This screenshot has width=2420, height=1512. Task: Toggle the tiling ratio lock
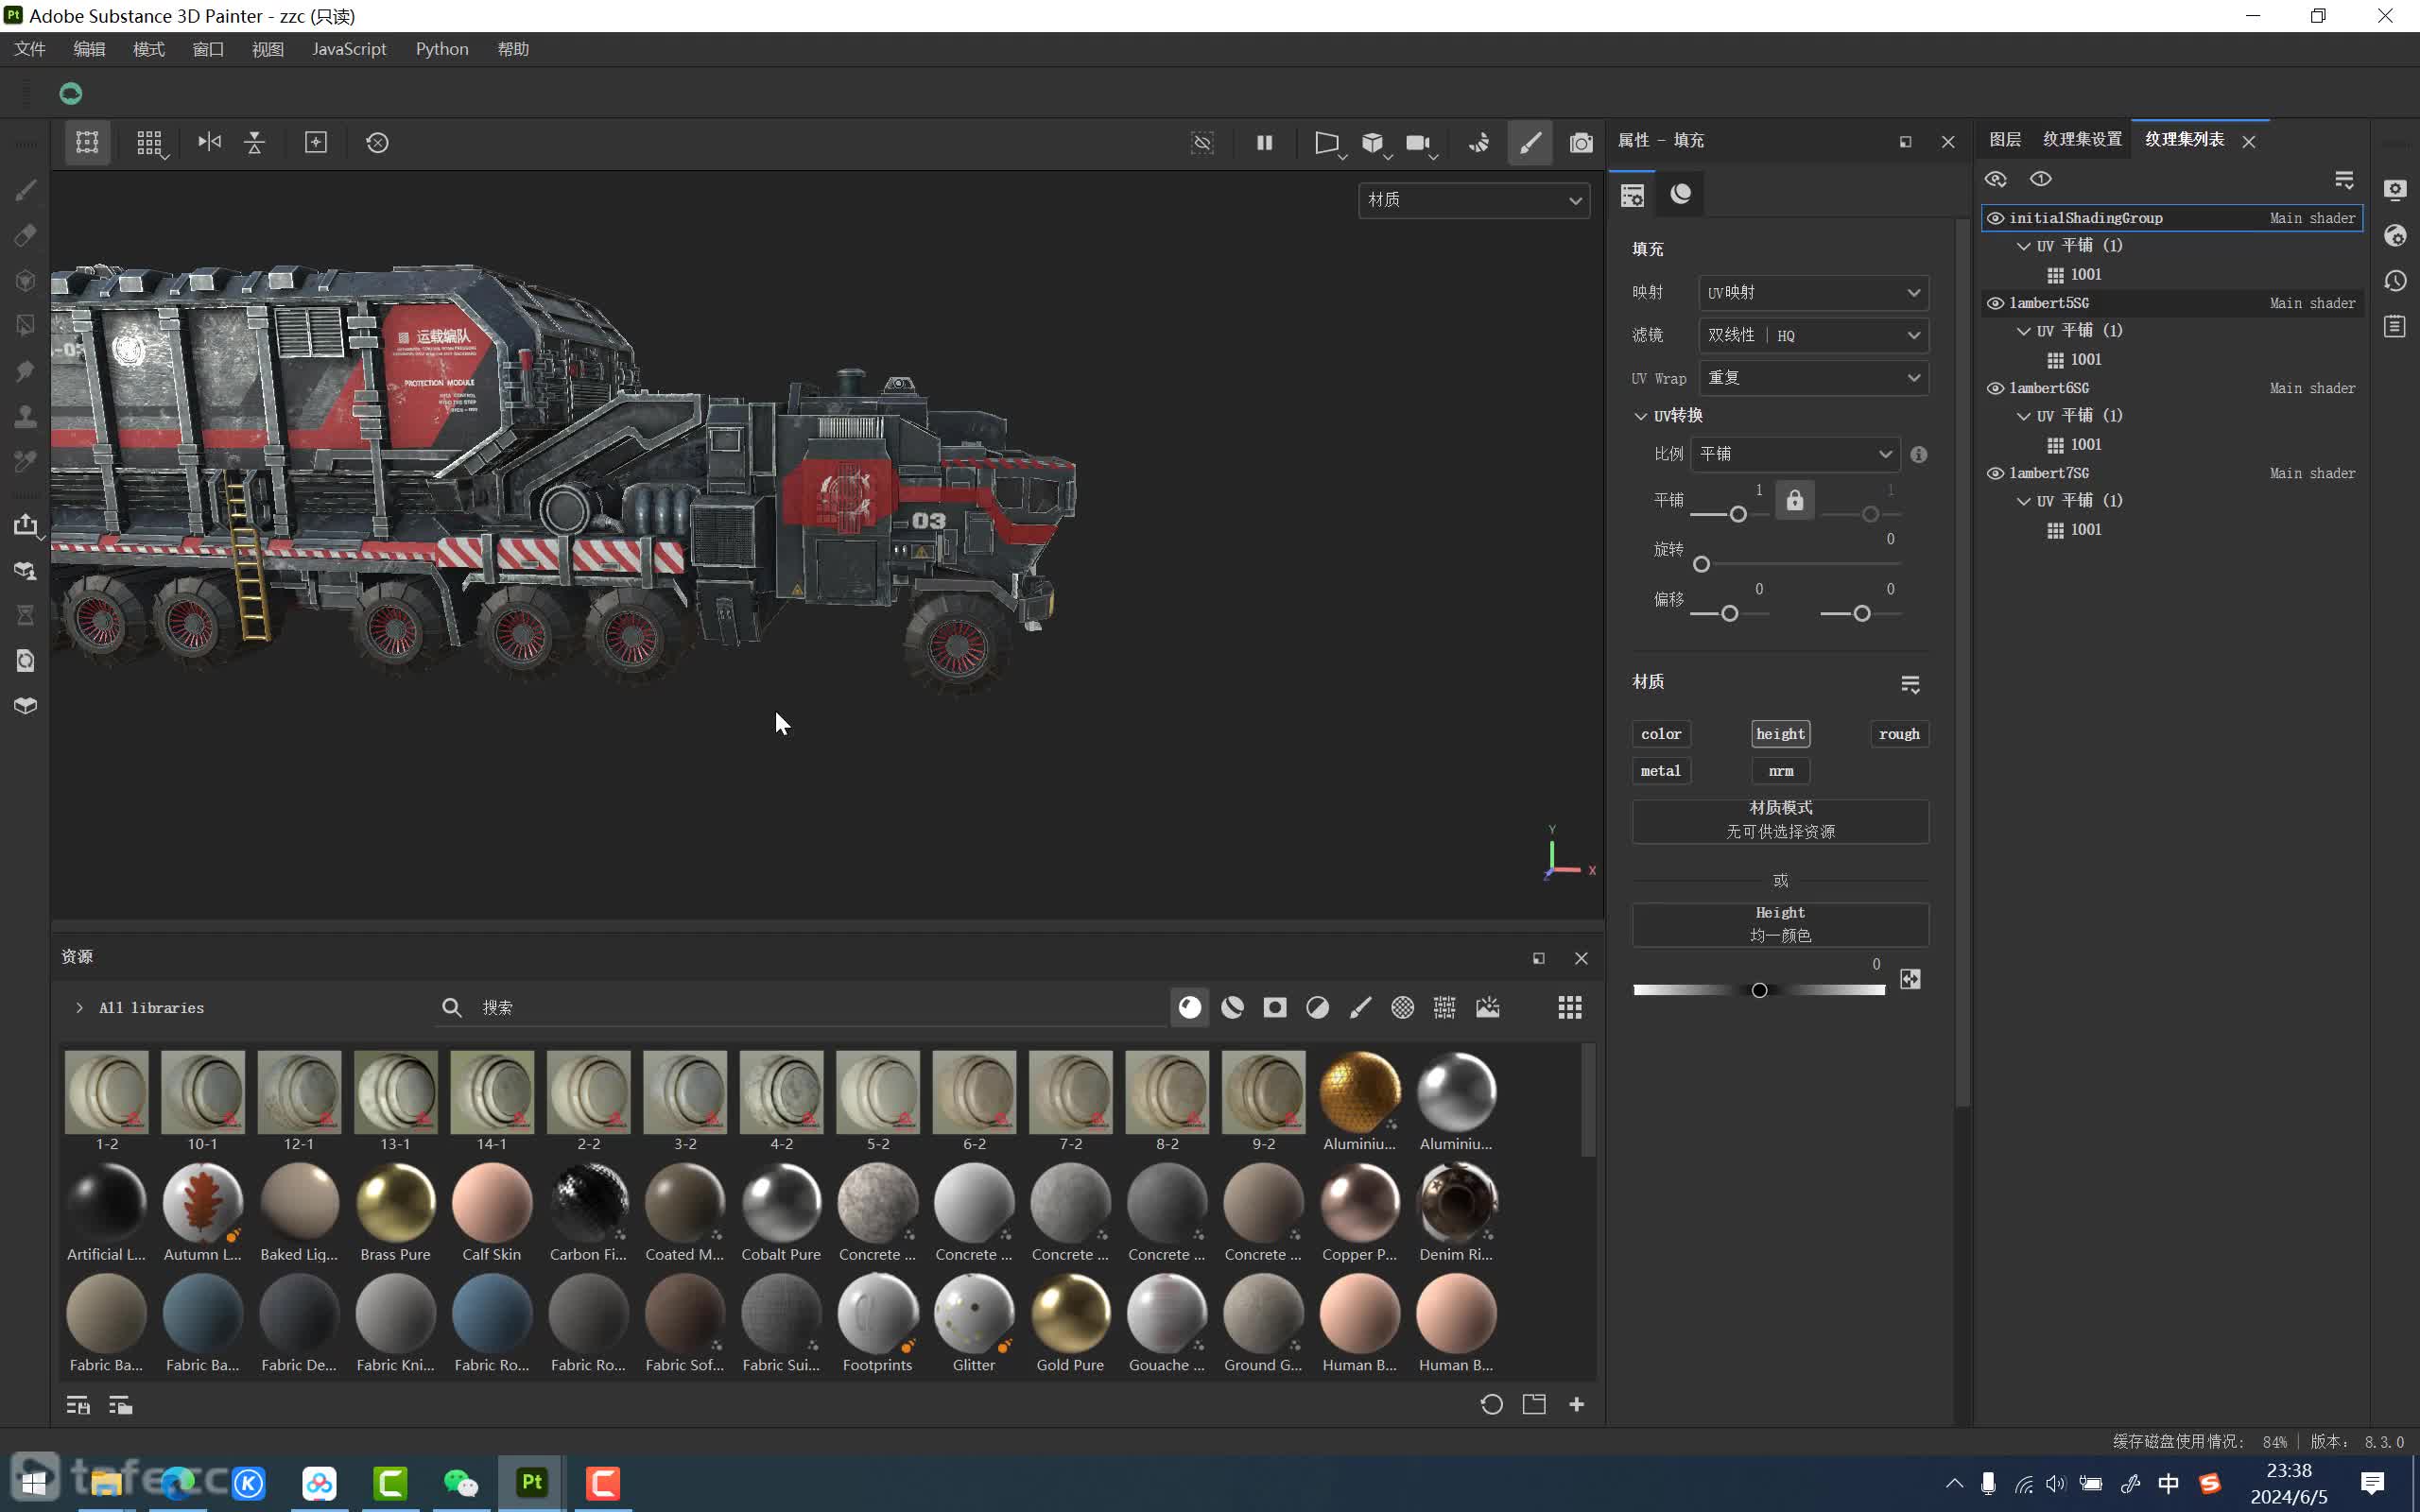pyautogui.click(x=1795, y=500)
